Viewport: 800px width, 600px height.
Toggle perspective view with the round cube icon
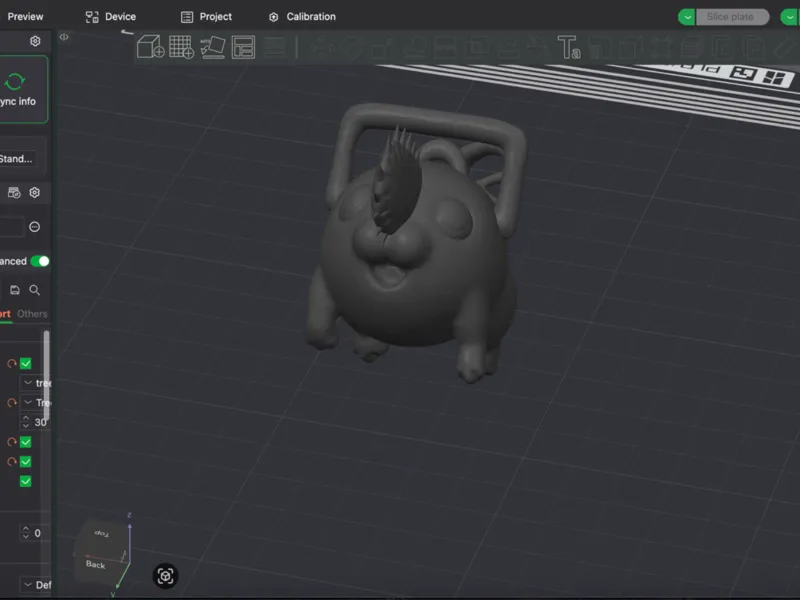pyautogui.click(x=165, y=576)
